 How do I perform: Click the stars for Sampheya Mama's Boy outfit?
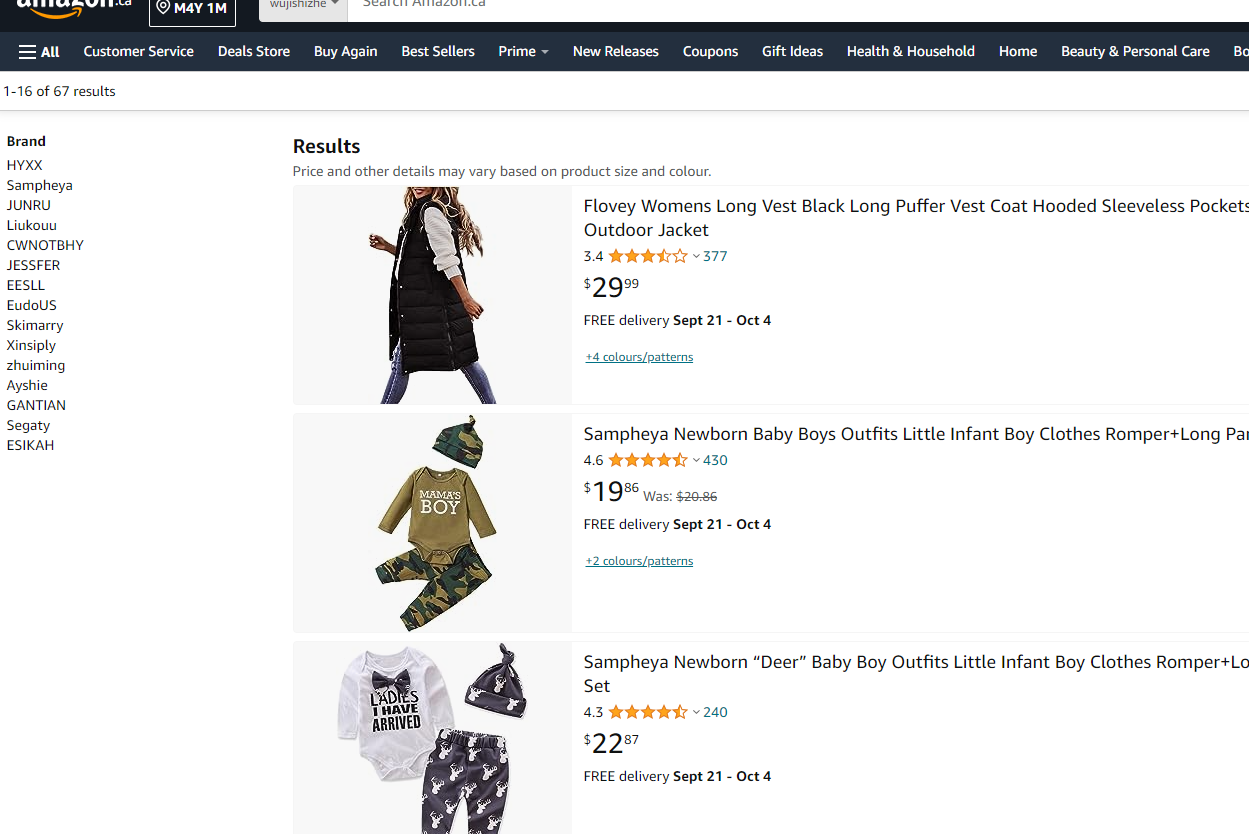click(648, 460)
